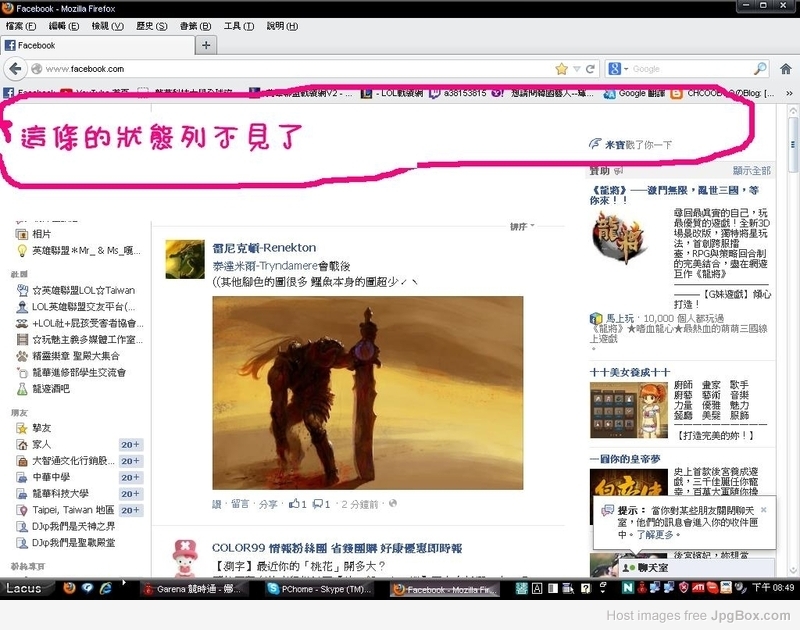The image size is (800, 630).
Task: Reload the page using the refresh icon
Action: (x=591, y=69)
